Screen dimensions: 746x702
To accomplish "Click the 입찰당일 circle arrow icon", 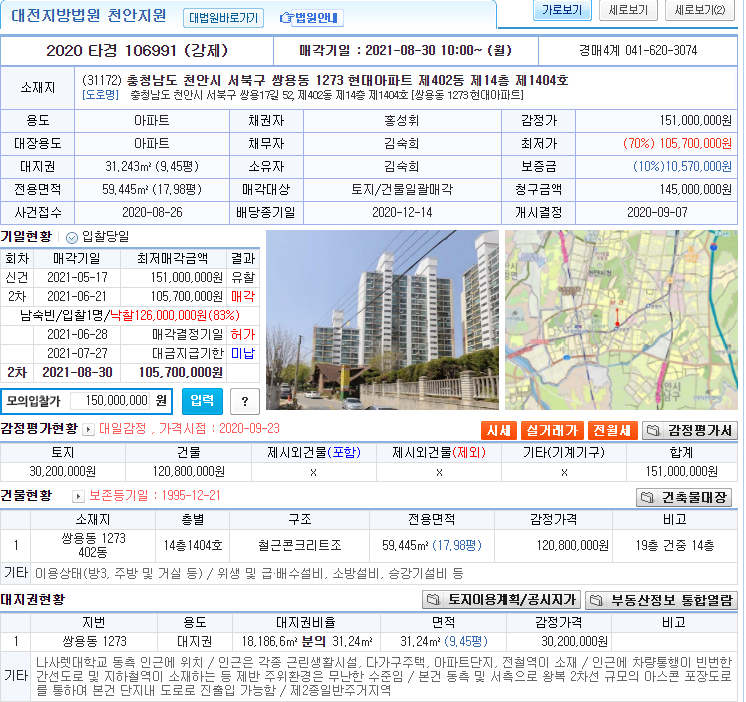I will [x=71, y=237].
